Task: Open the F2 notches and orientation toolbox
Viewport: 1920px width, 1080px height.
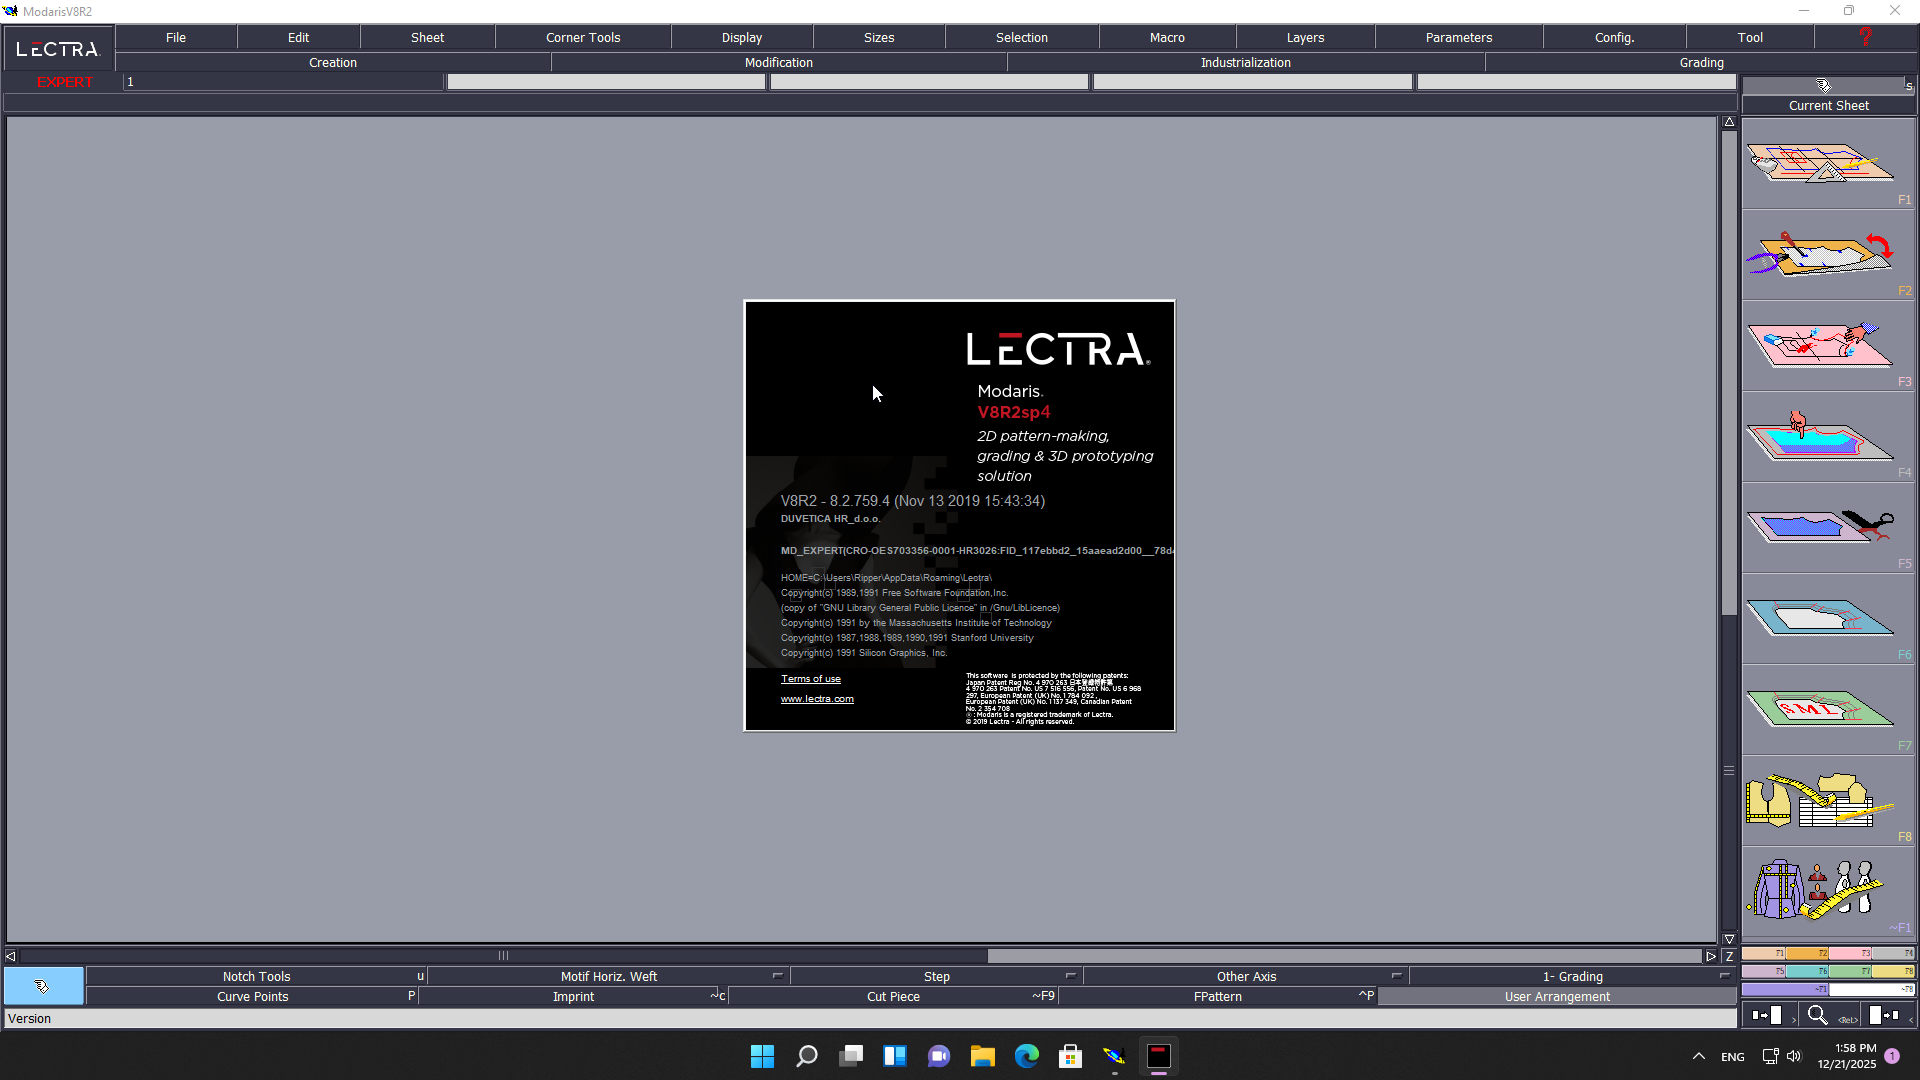Action: (x=1820, y=254)
